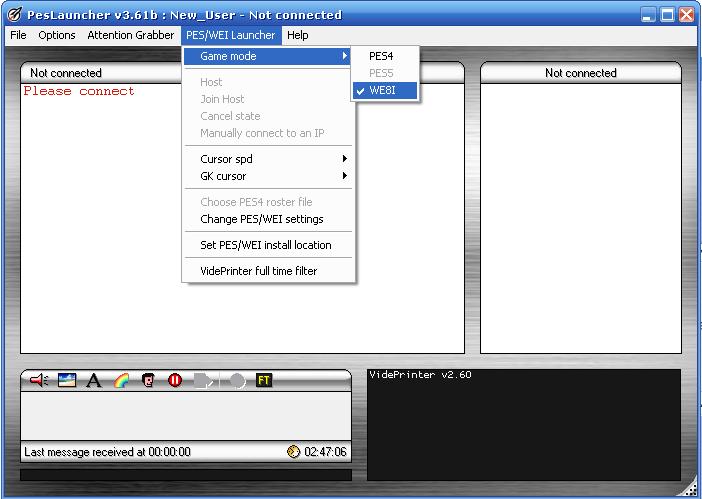Click the face emoticon icon
This screenshot has width=702, height=499.
[x=148, y=380]
